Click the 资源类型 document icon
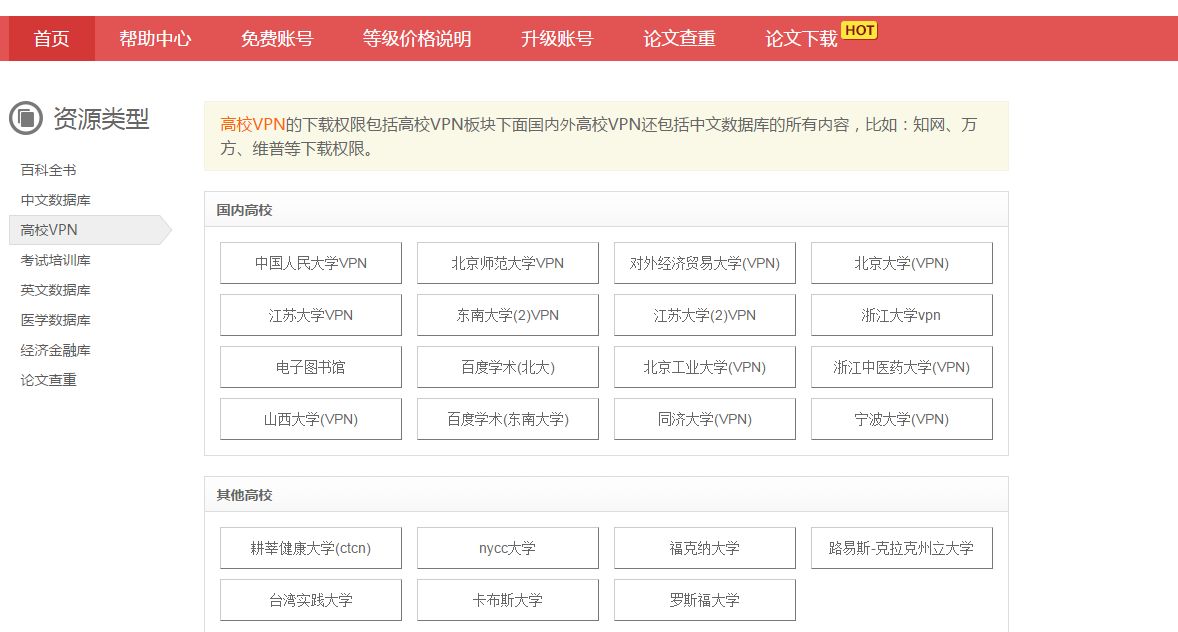This screenshot has width=1178, height=632. pyautogui.click(x=26, y=119)
